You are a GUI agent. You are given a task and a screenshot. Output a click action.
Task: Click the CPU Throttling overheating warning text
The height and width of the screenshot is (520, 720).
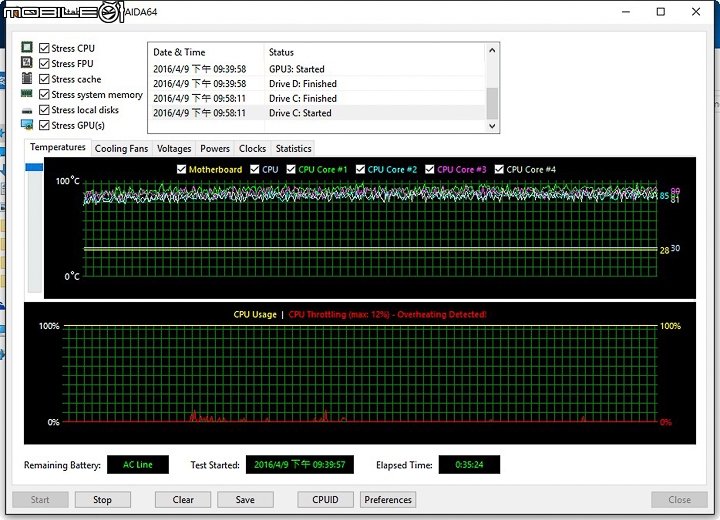(387, 315)
